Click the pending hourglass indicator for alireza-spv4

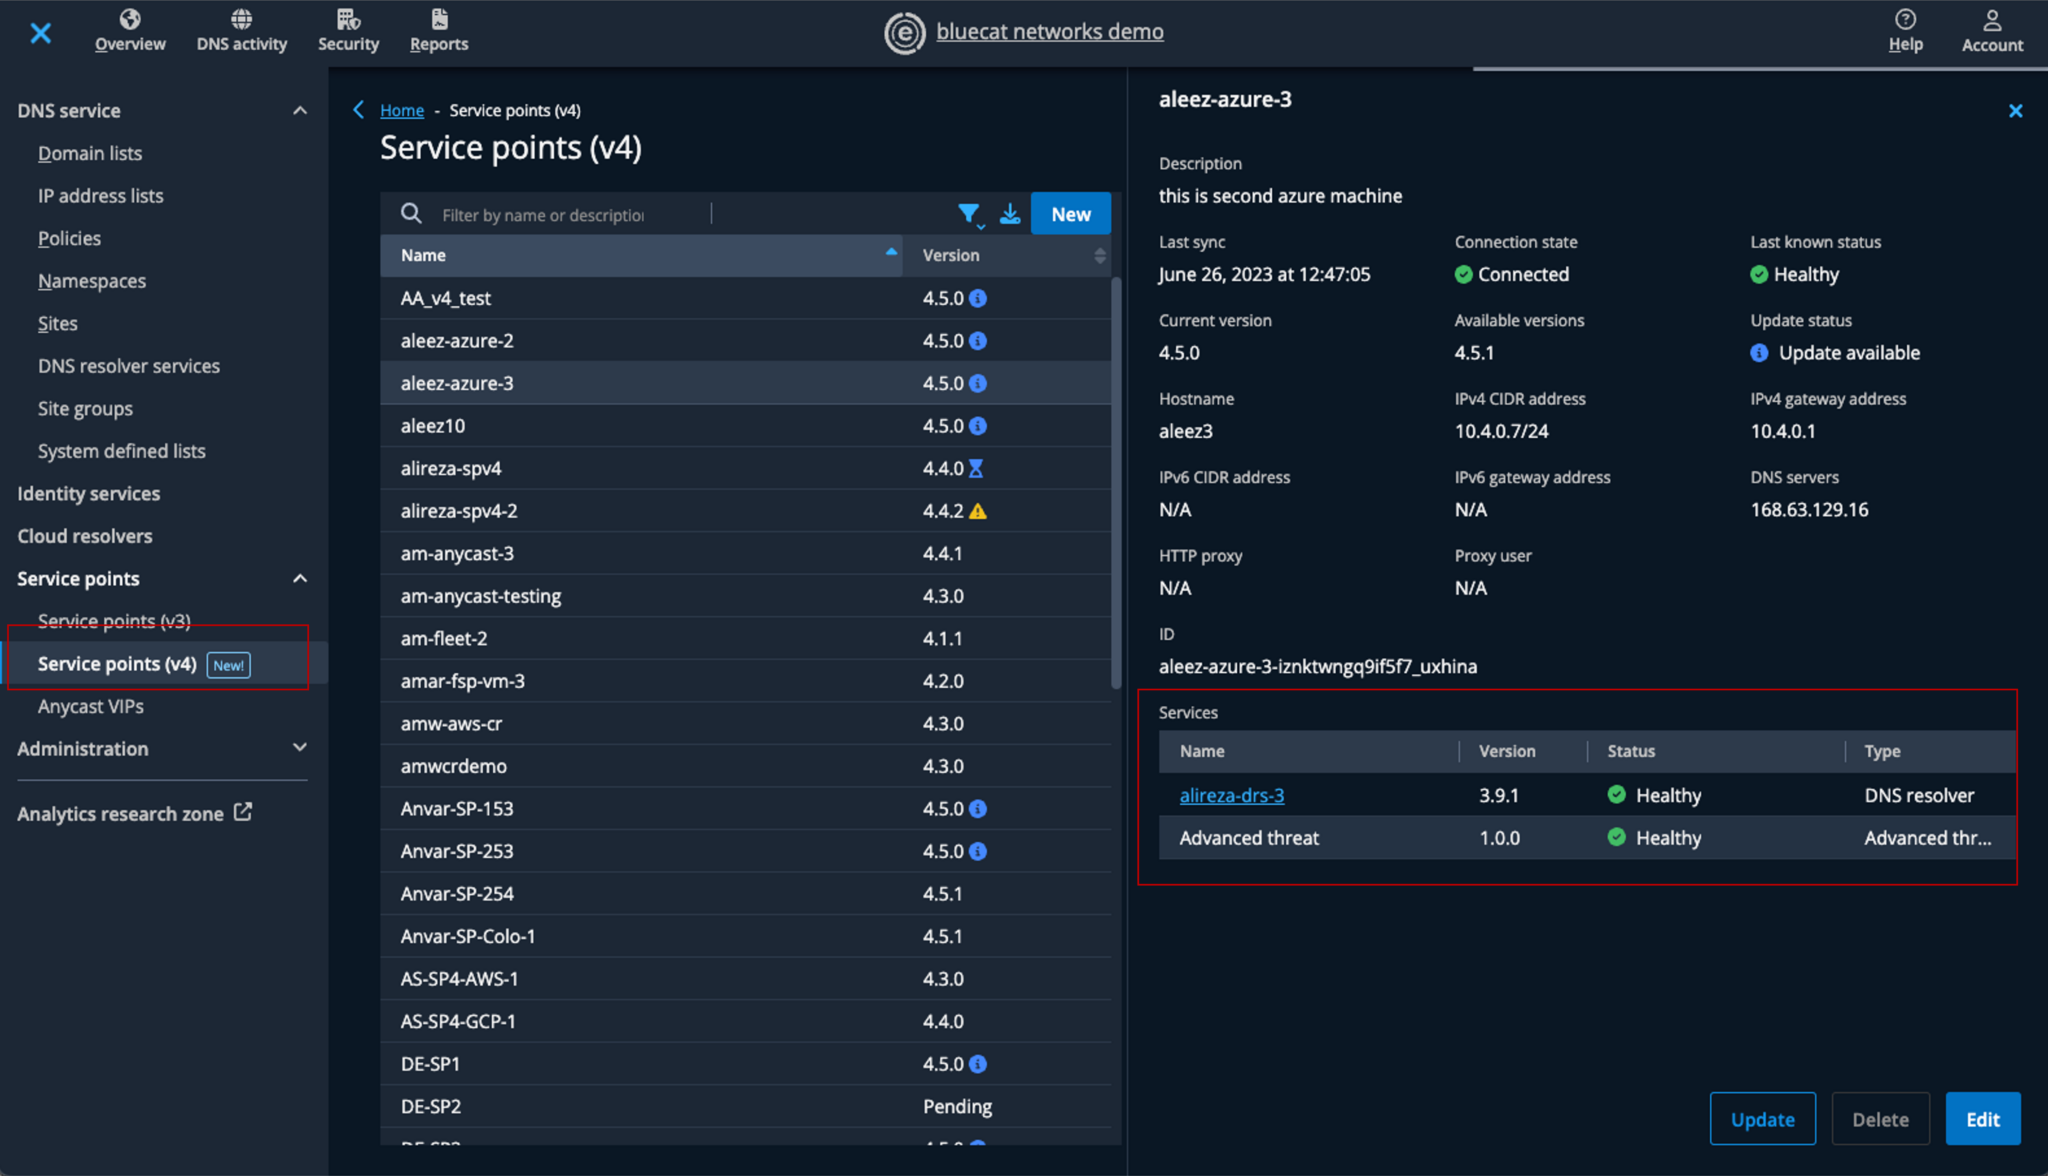click(x=977, y=467)
